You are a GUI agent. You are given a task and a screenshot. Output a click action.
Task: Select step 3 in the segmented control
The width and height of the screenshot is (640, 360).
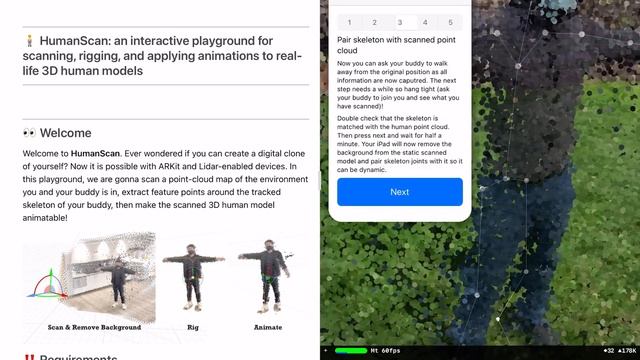[400, 22]
